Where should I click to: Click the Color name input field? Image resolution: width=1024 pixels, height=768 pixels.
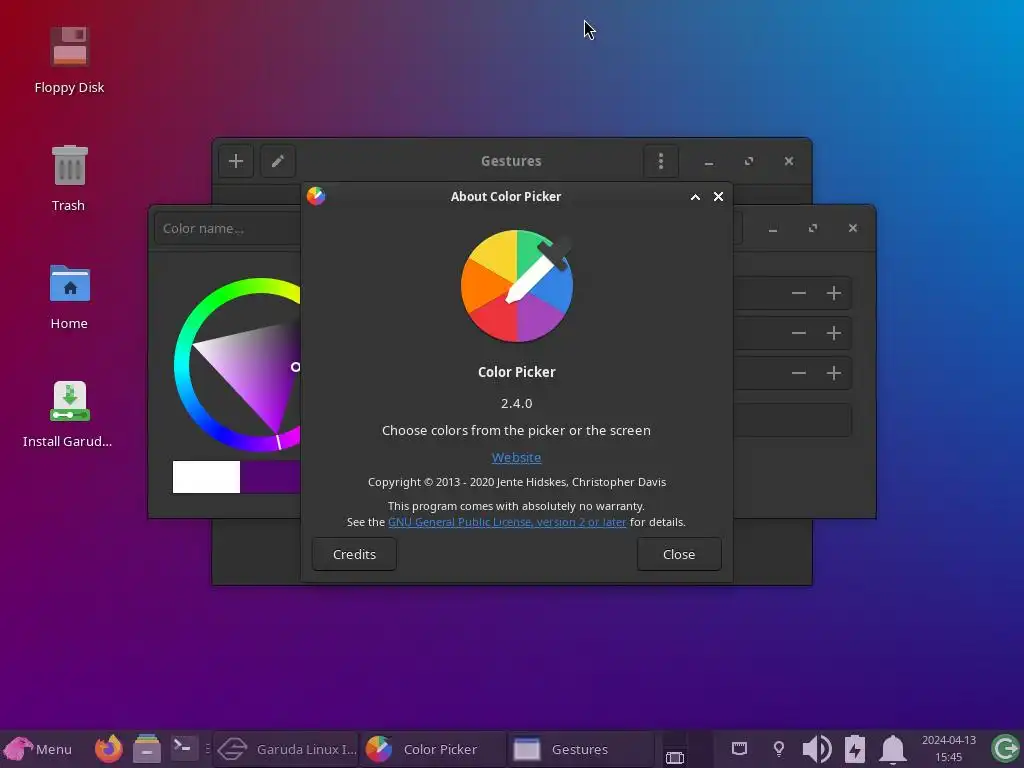(228, 229)
